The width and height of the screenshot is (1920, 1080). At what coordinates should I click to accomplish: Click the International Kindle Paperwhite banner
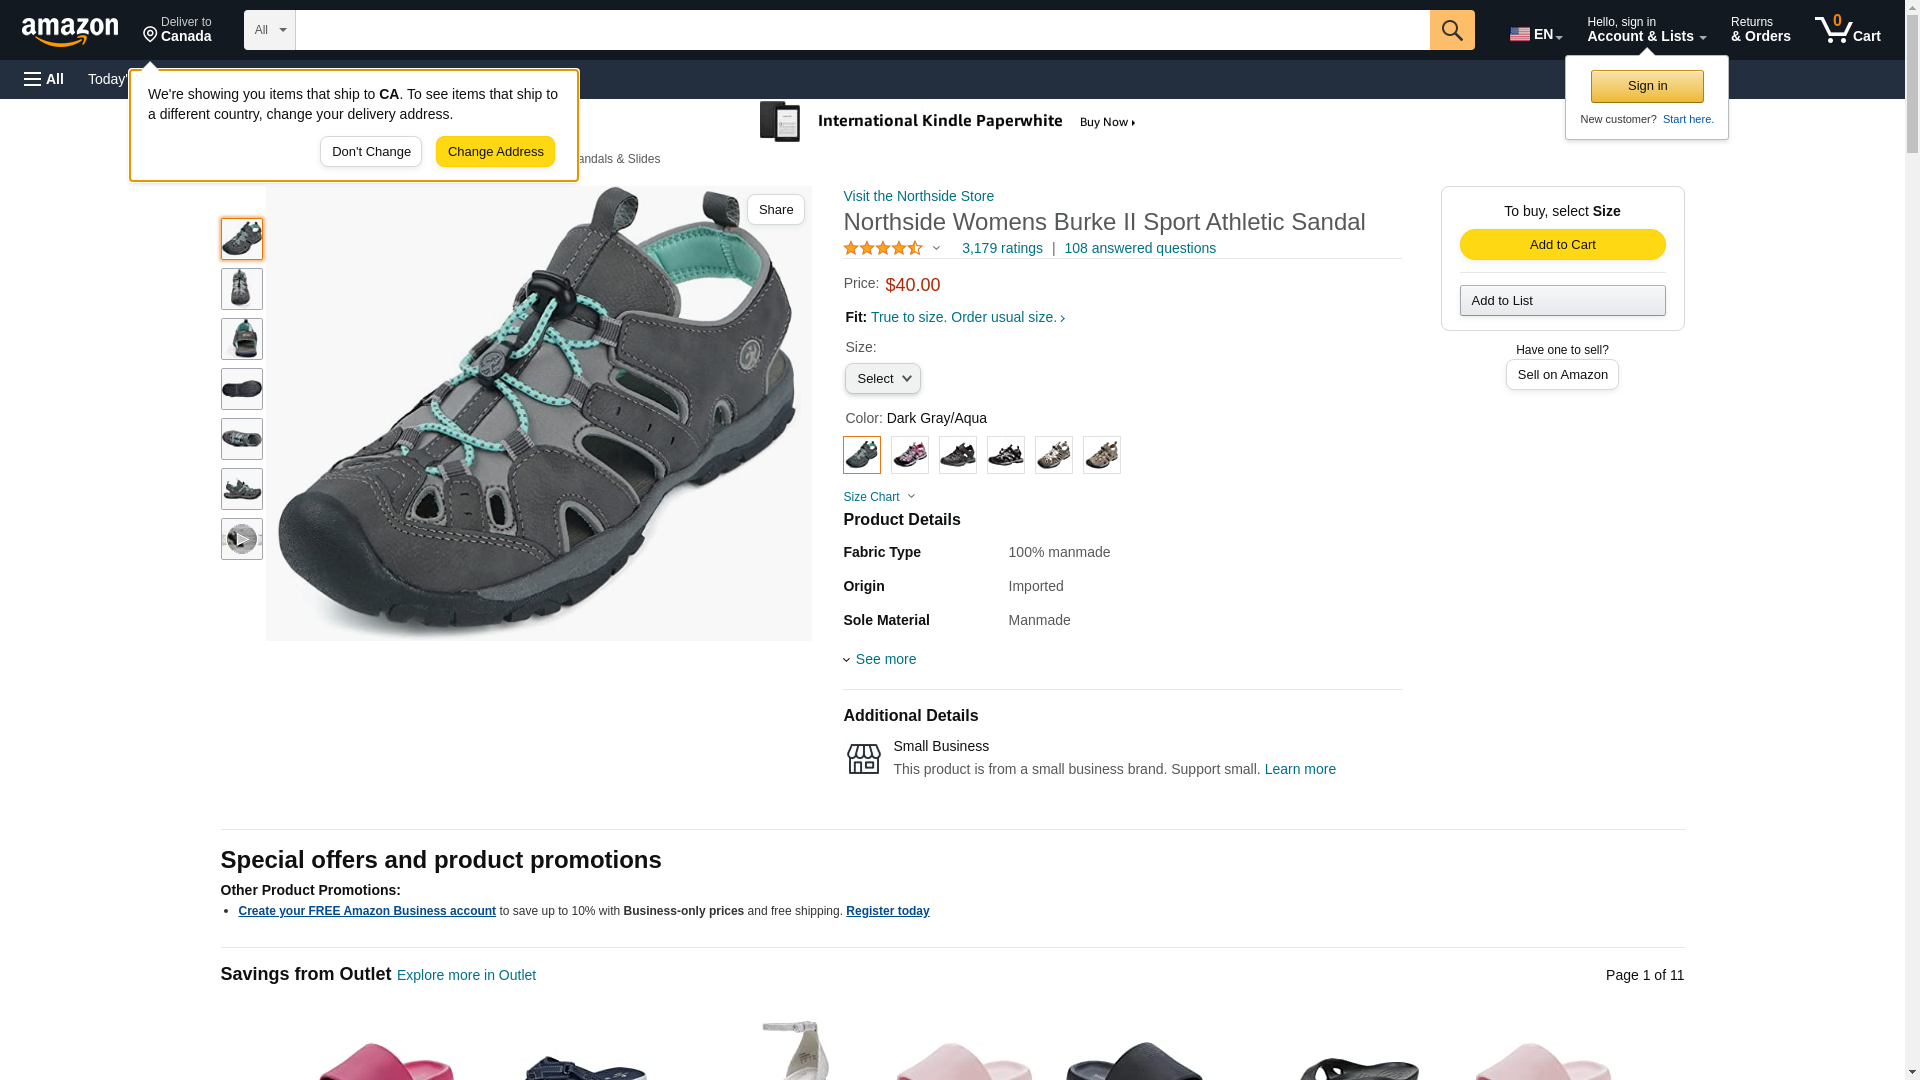pyautogui.click(x=948, y=122)
